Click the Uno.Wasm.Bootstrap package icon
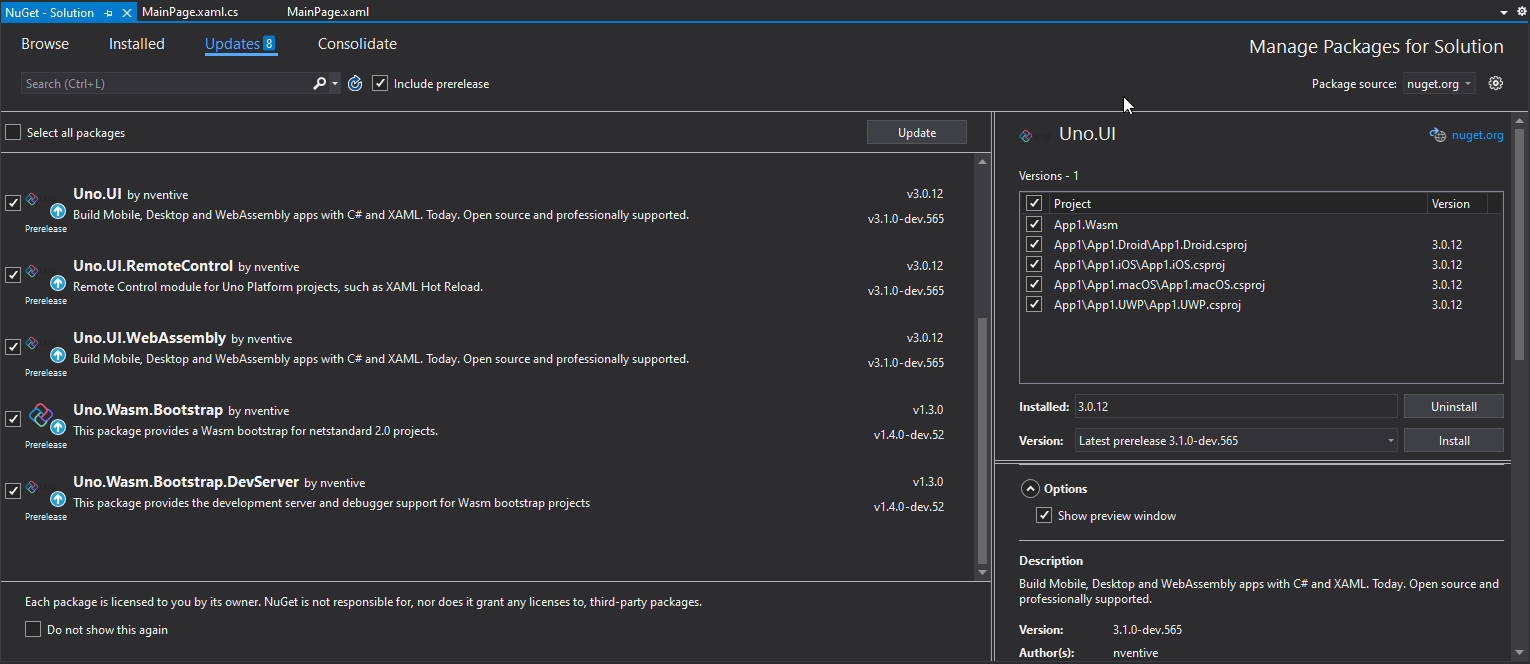Viewport: 1530px width, 664px height. (40, 415)
